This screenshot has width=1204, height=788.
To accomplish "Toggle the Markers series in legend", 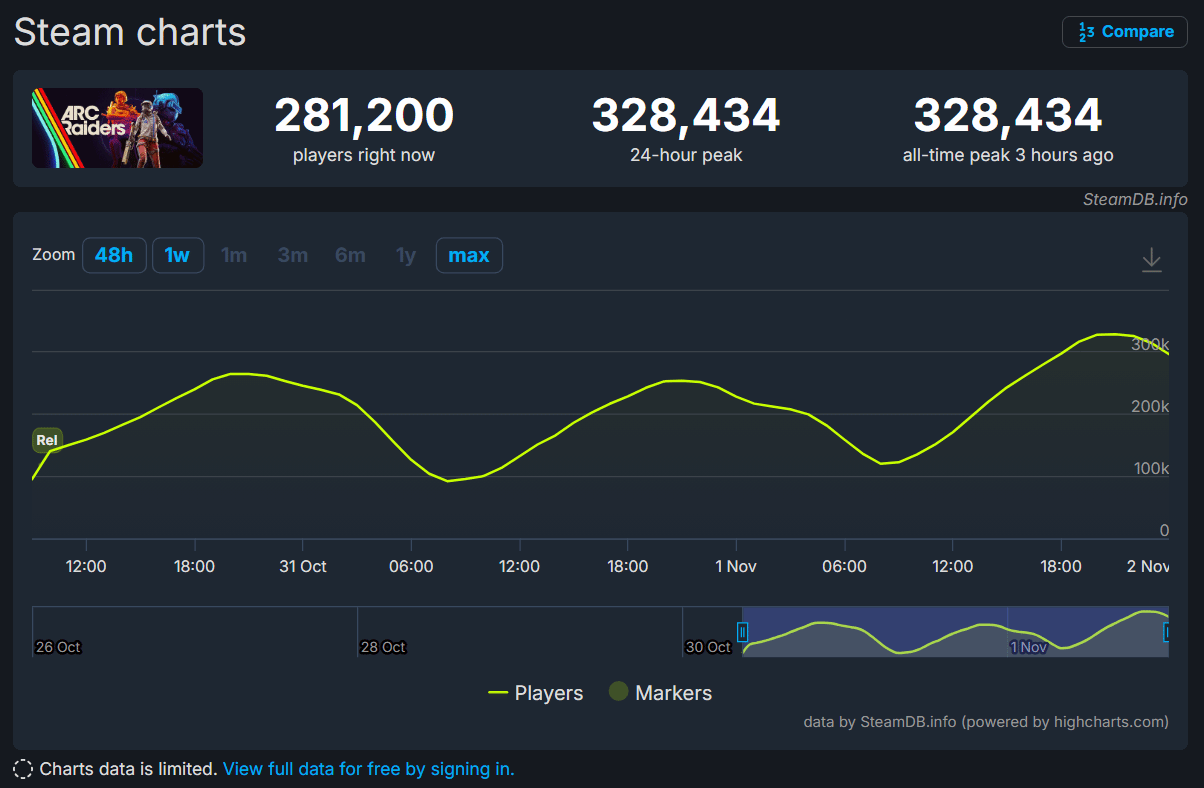I will [661, 693].
